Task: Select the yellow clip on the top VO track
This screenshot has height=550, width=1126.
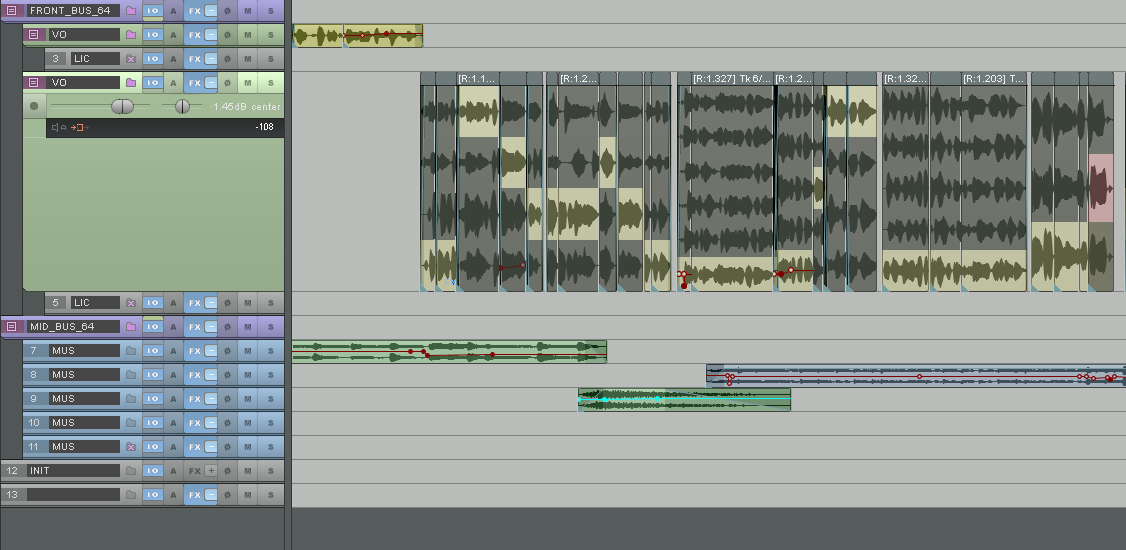Action: click(x=358, y=35)
